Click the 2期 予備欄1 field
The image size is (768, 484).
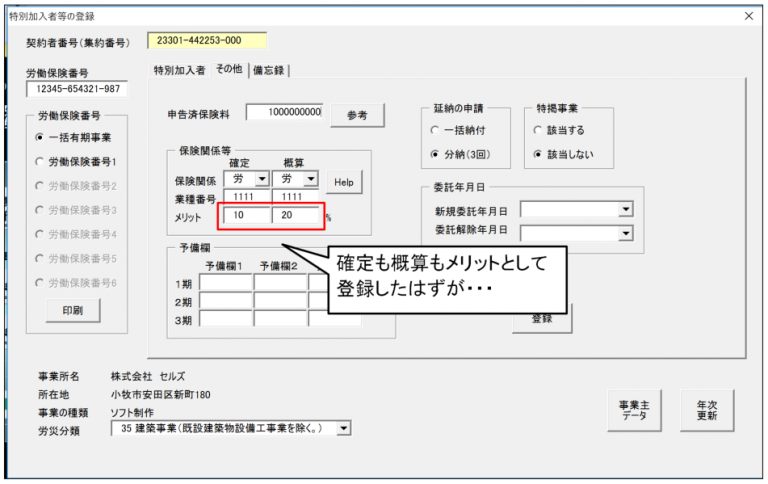click(226, 300)
